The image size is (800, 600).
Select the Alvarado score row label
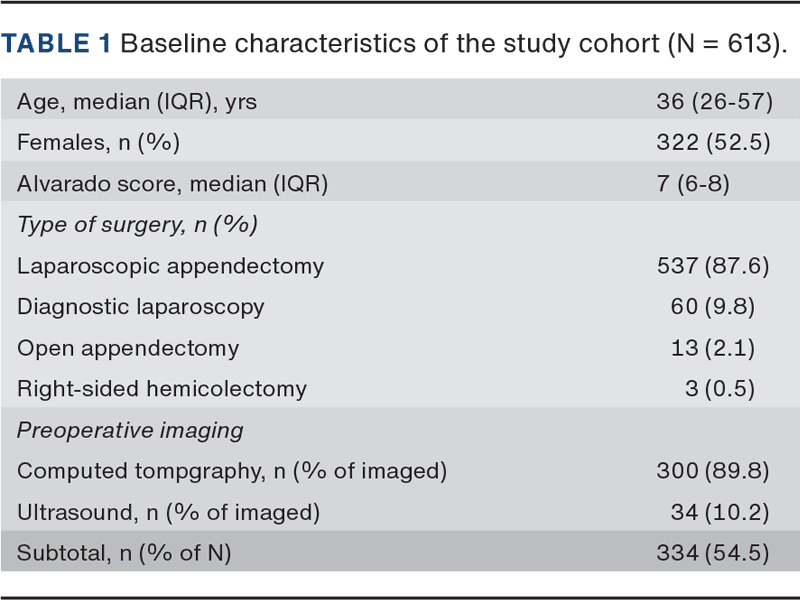tap(172, 184)
